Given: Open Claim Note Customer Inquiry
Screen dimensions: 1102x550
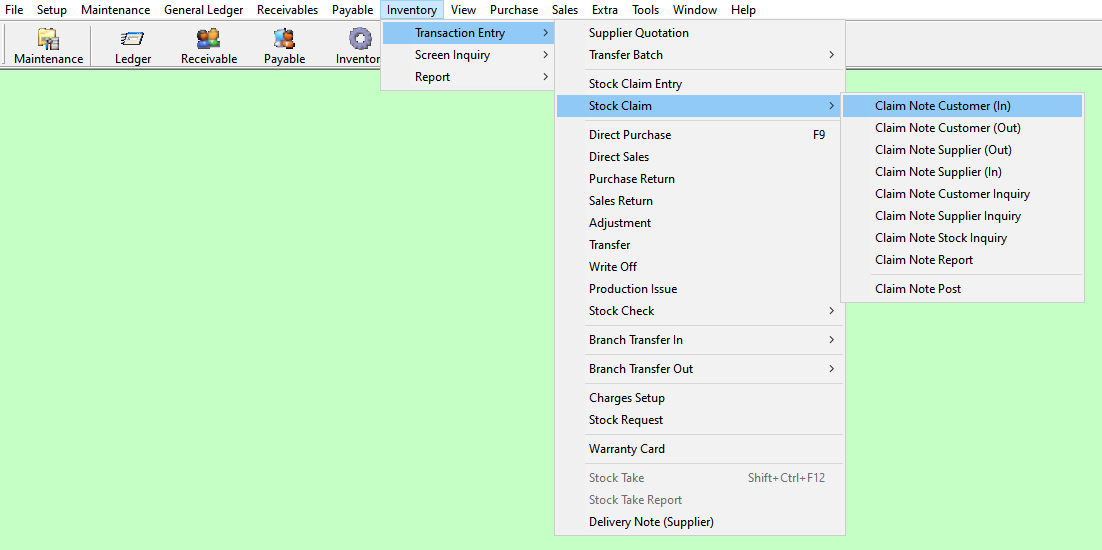Looking at the screenshot, I should [962, 194].
